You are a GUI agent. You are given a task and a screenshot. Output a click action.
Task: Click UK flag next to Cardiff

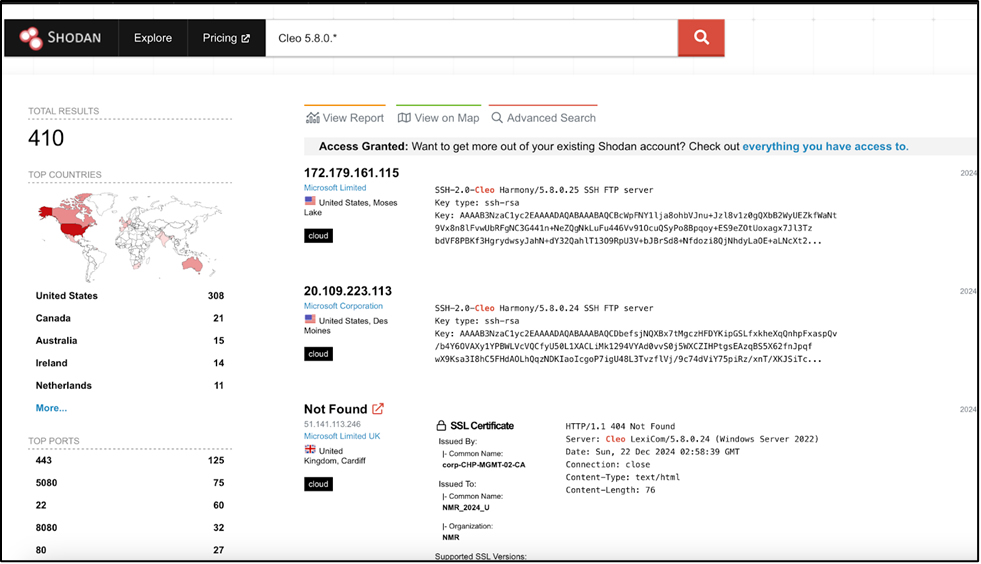pyautogui.click(x=310, y=449)
